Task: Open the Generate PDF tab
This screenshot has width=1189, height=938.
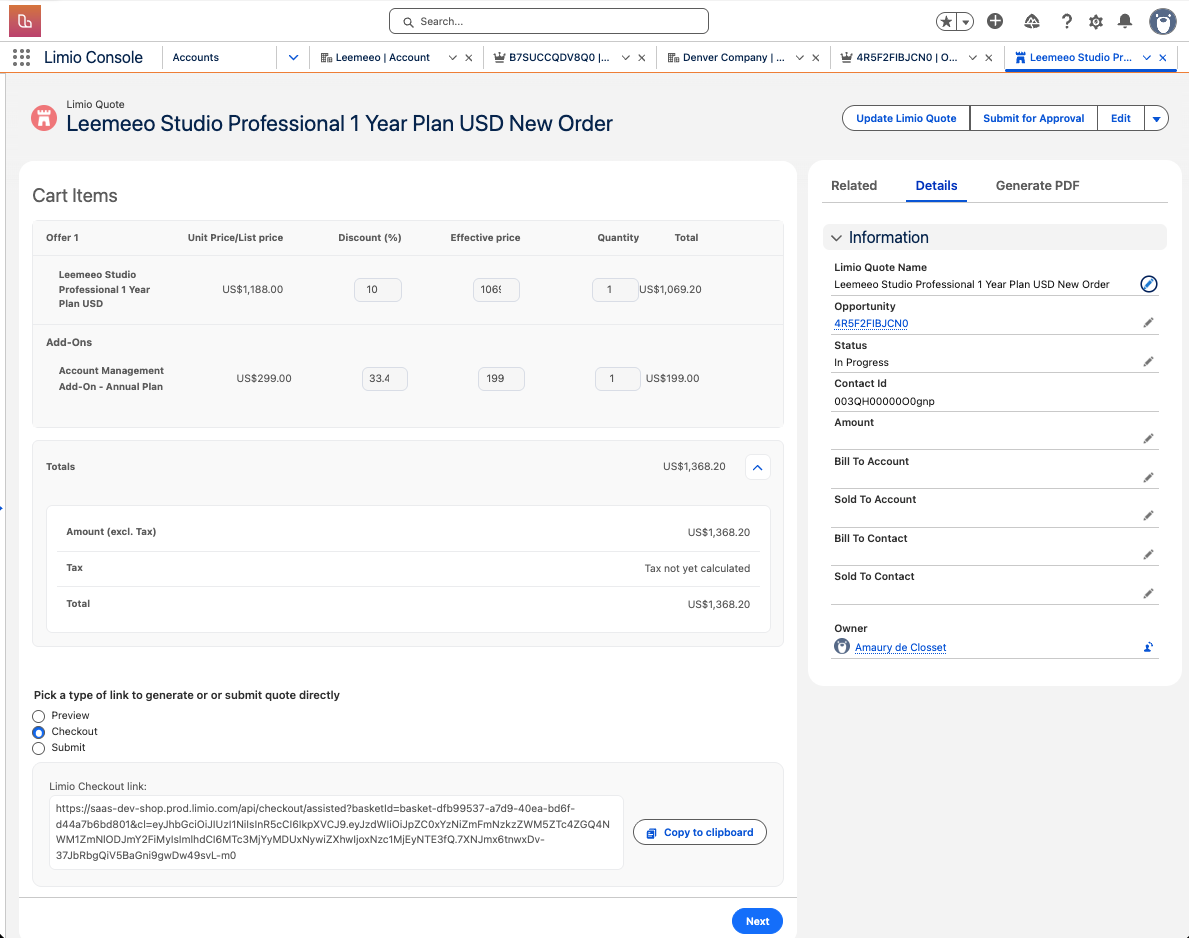Action: tap(1037, 186)
